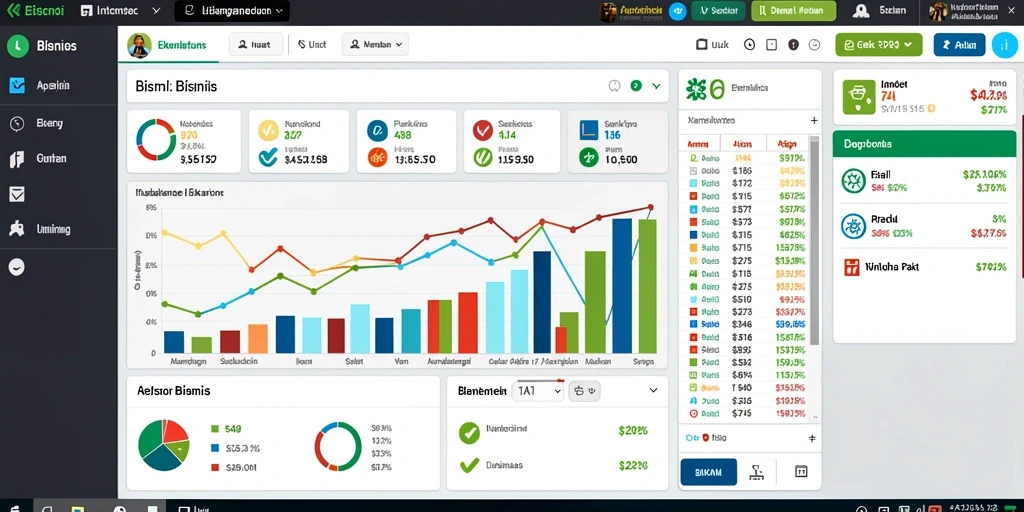Click the green Dogrbonts Etall bug icon

point(853,181)
